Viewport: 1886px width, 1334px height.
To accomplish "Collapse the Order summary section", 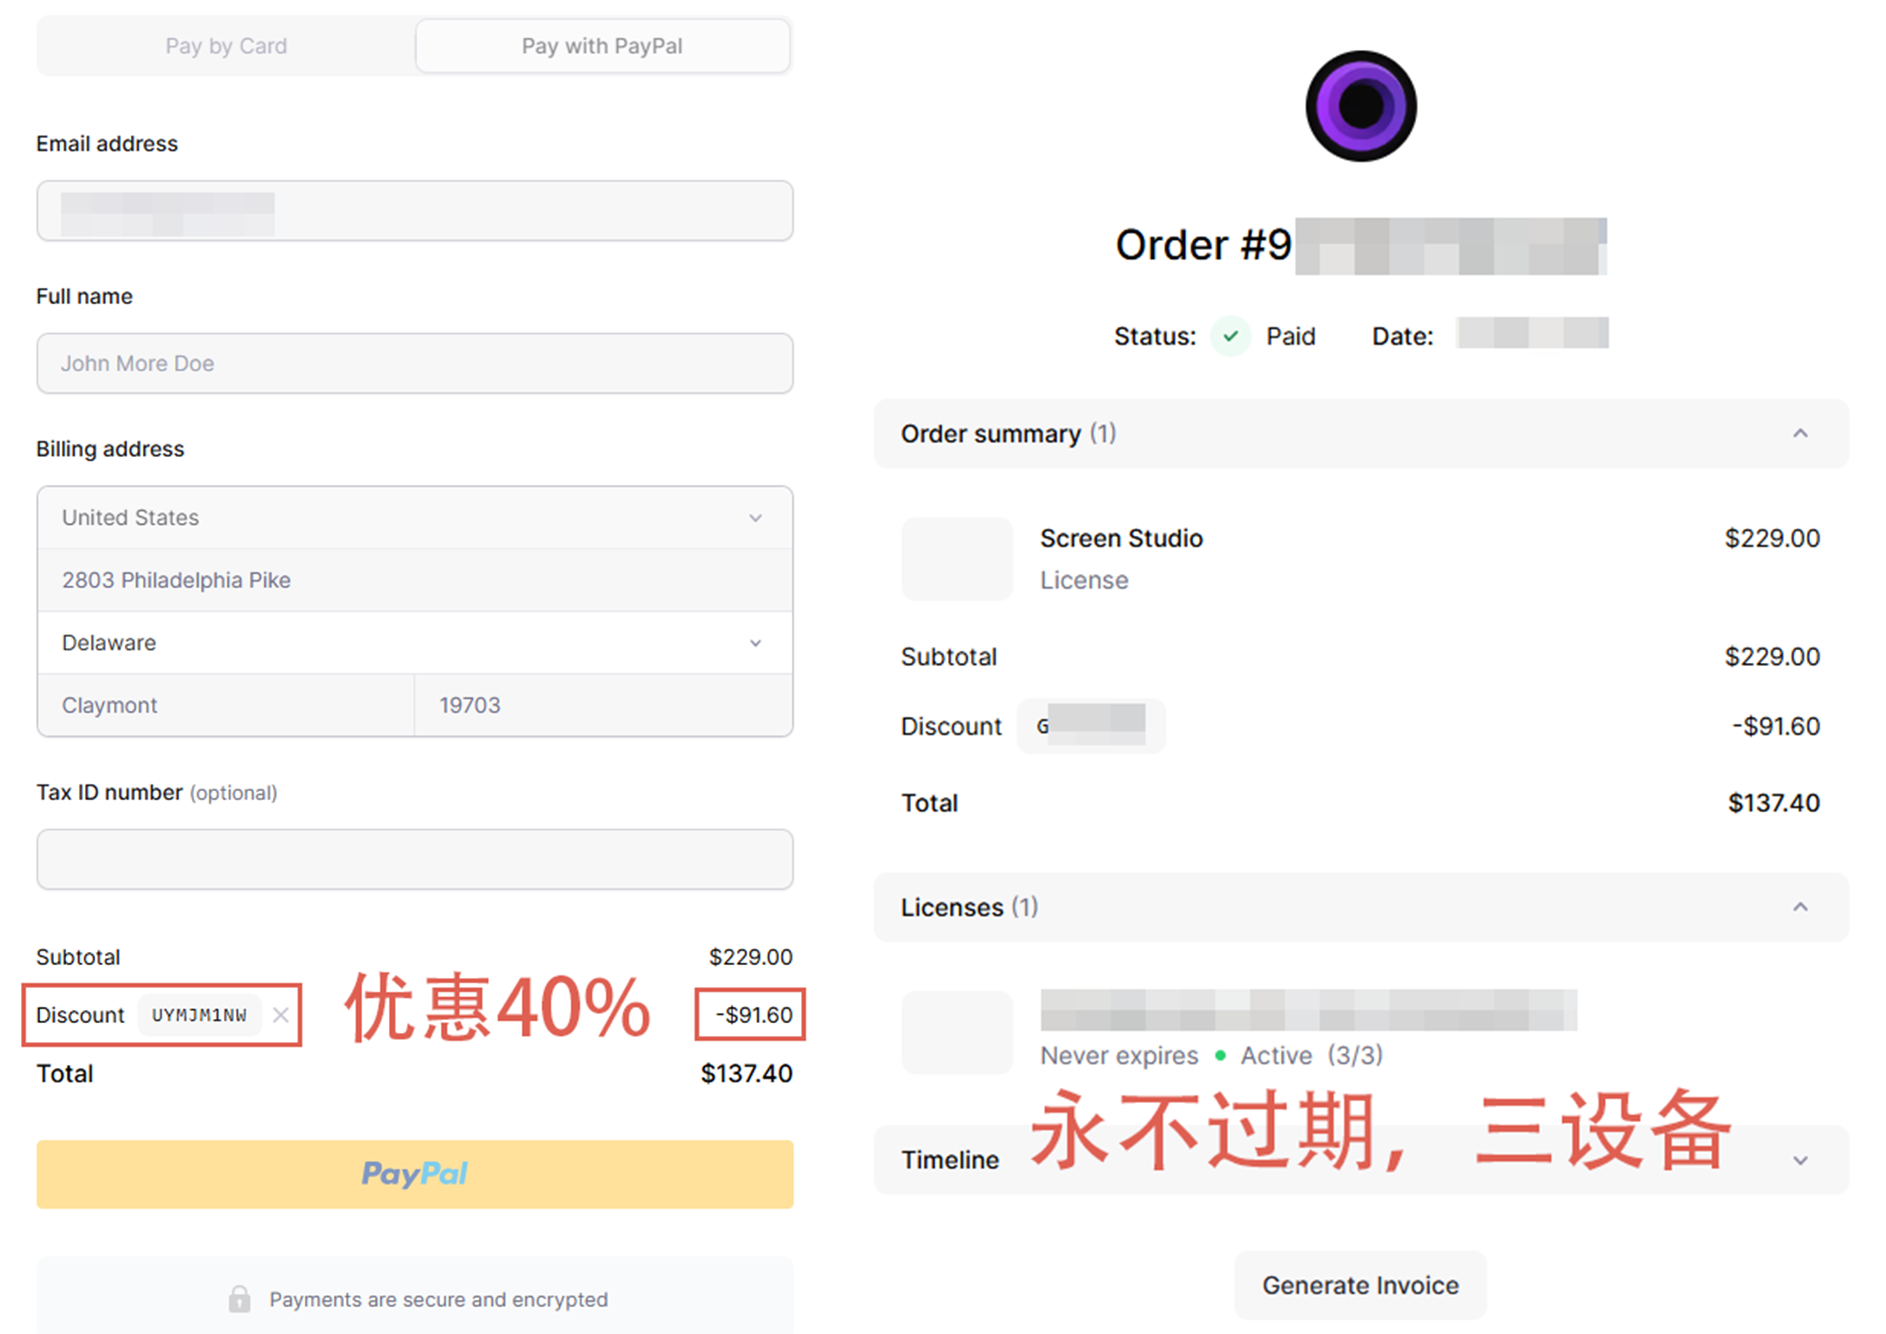I will click(x=1361, y=434).
